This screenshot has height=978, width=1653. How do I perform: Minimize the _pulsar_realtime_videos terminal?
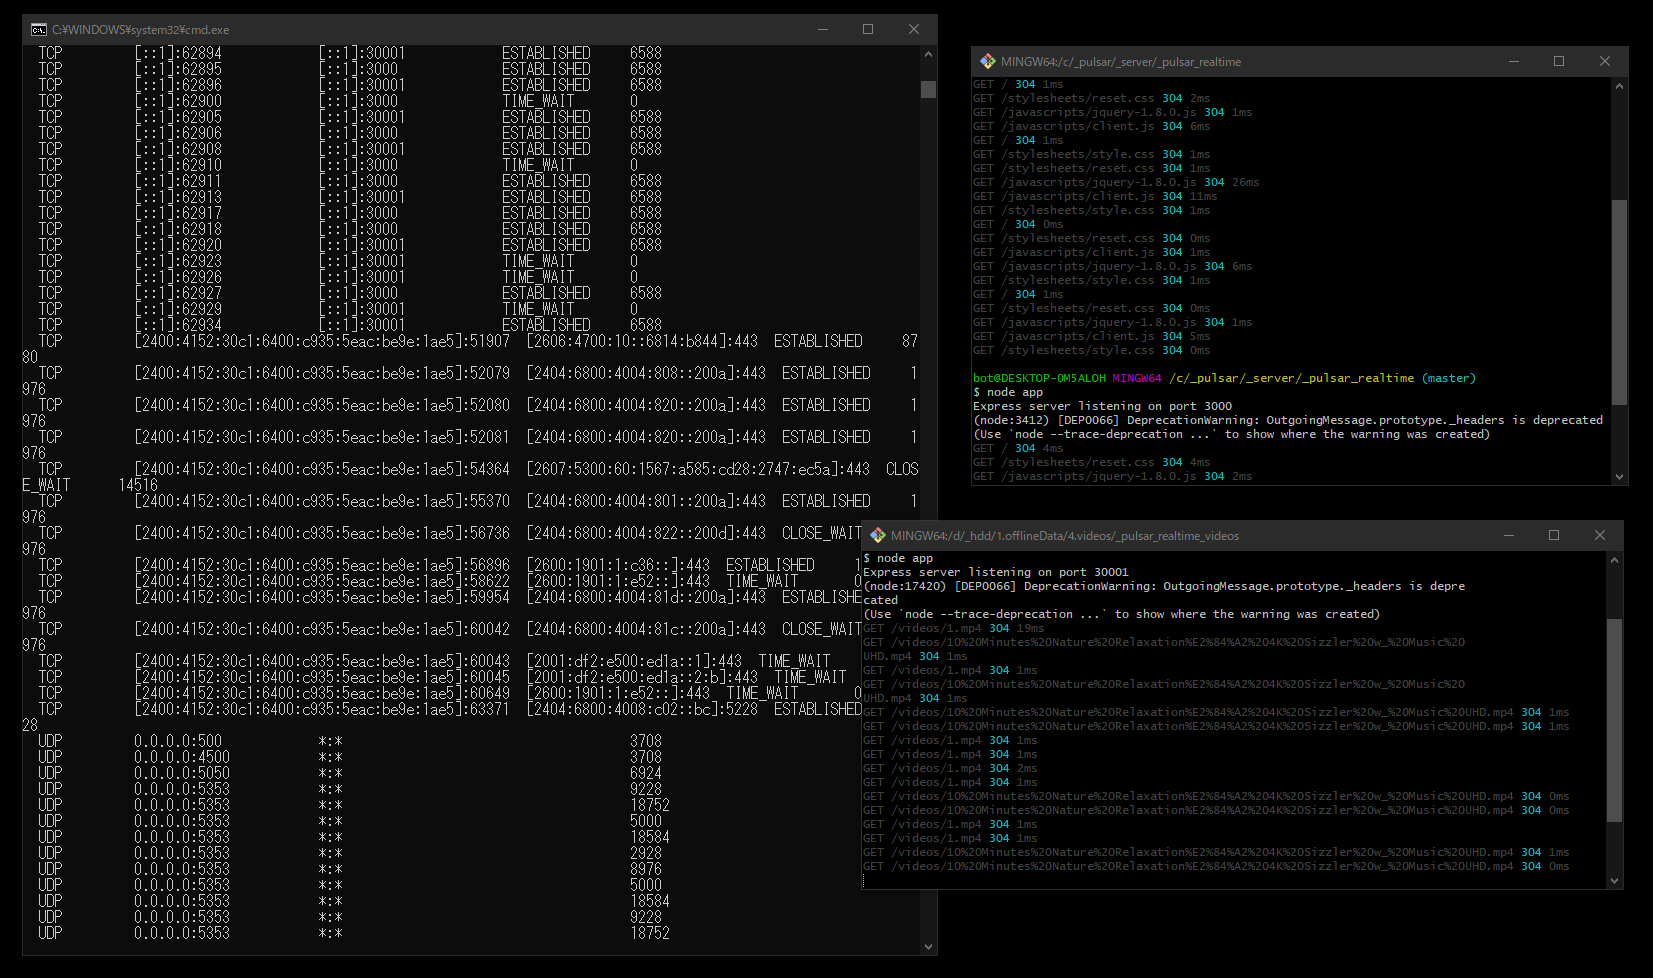(x=1508, y=535)
